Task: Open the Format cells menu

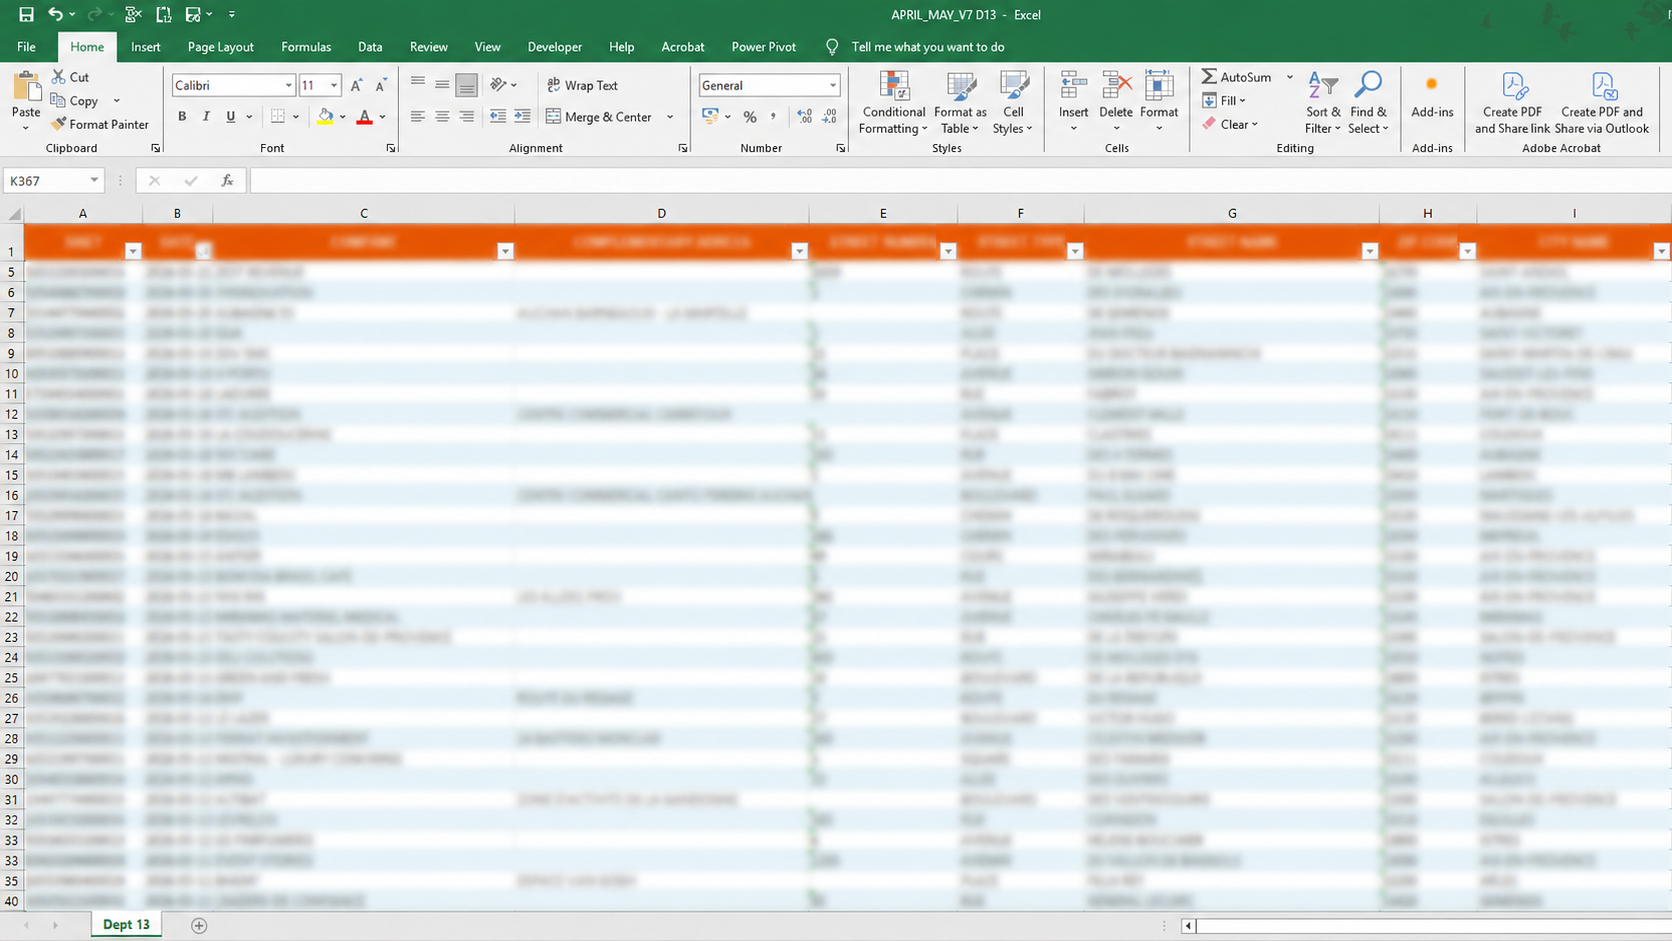Action: point(1159,102)
